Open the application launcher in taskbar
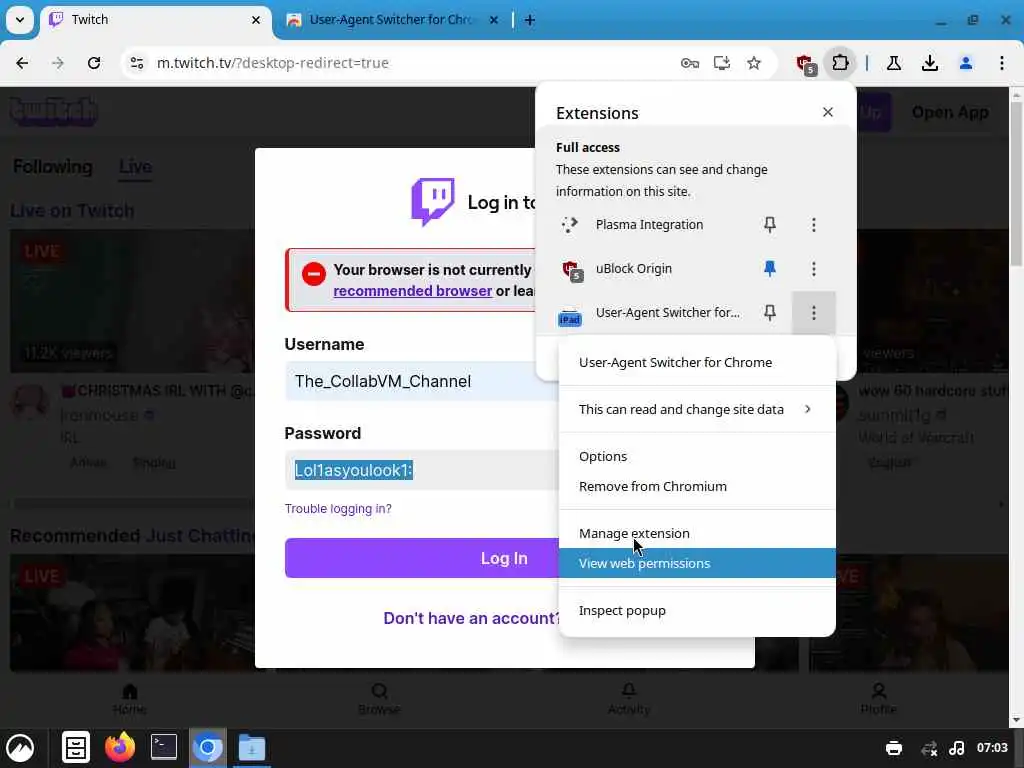The height and width of the screenshot is (768, 1024). (20, 748)
